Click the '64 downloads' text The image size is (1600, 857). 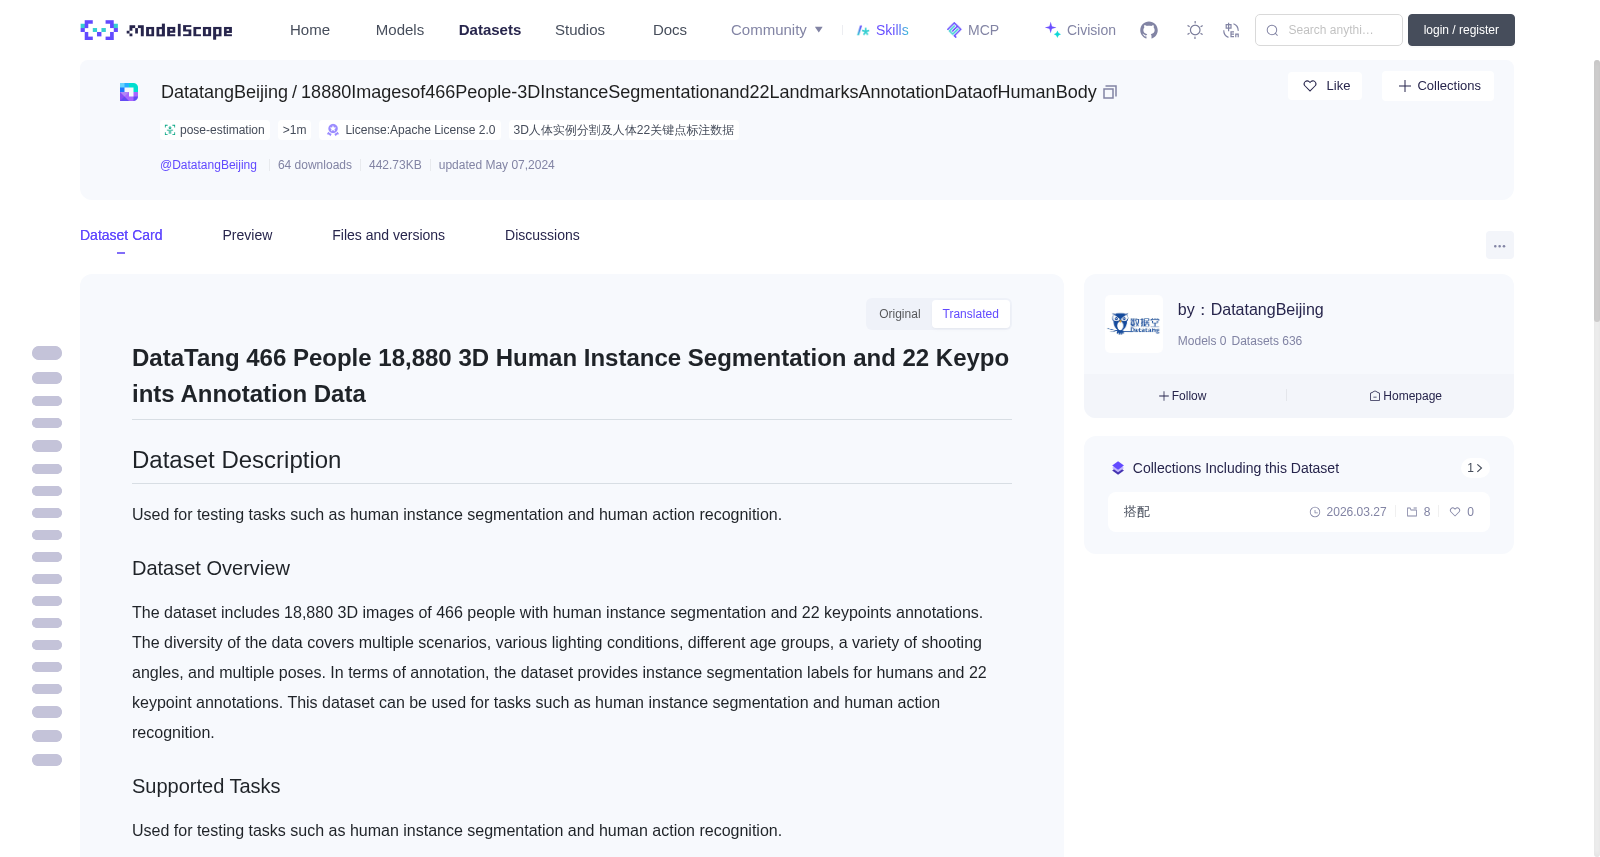pos(315,165)
